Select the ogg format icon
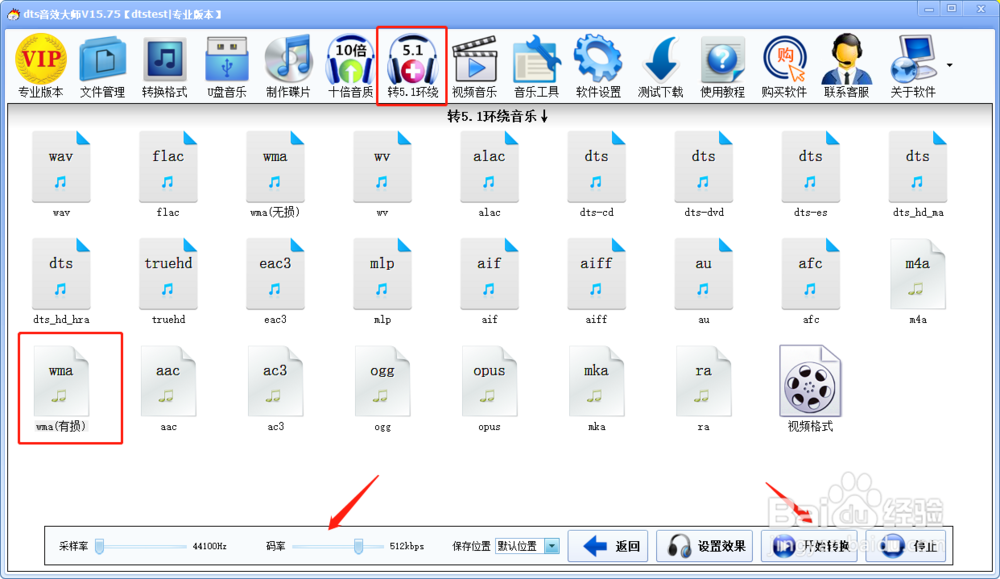The width and height of the screenshot is (1000, 579). [x=382, y=389]
